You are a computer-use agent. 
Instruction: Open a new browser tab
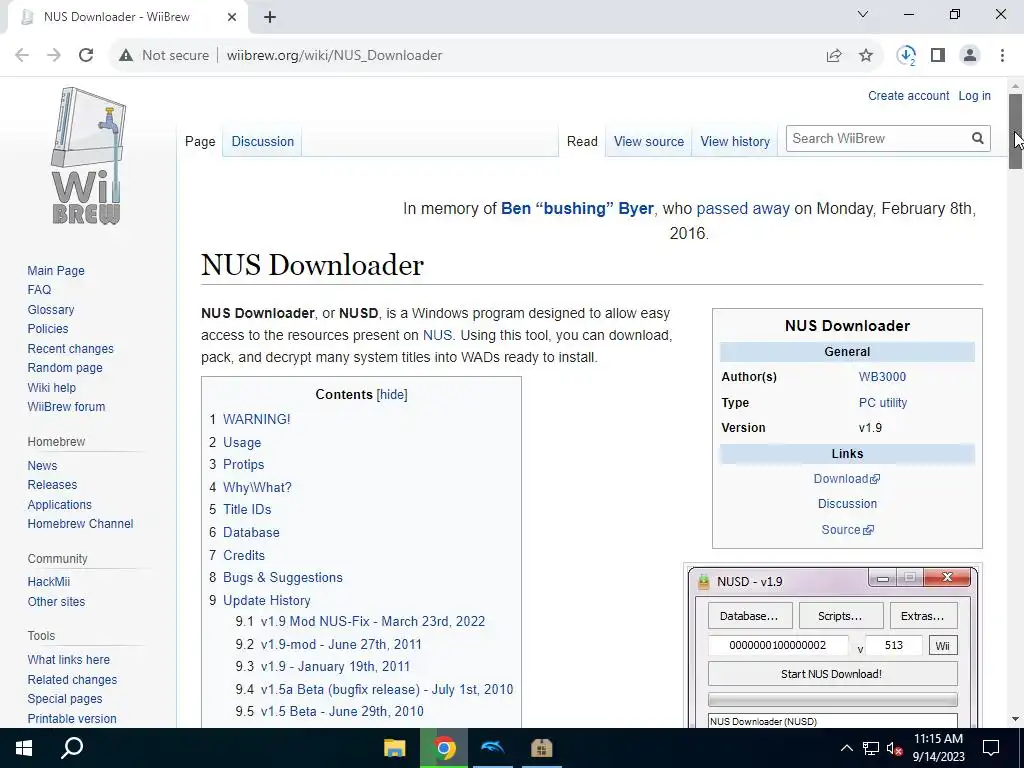[x=270, y=17]
